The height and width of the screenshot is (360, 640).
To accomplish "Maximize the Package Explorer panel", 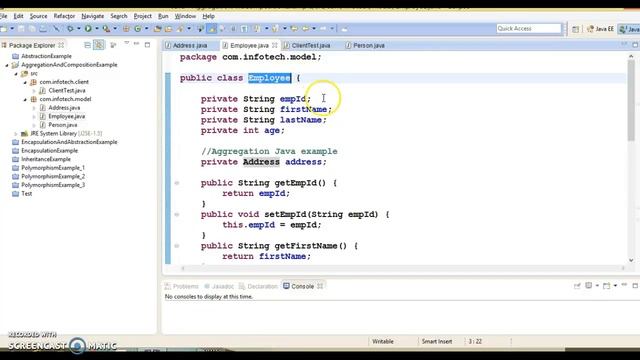I will (x=147, y=44).
